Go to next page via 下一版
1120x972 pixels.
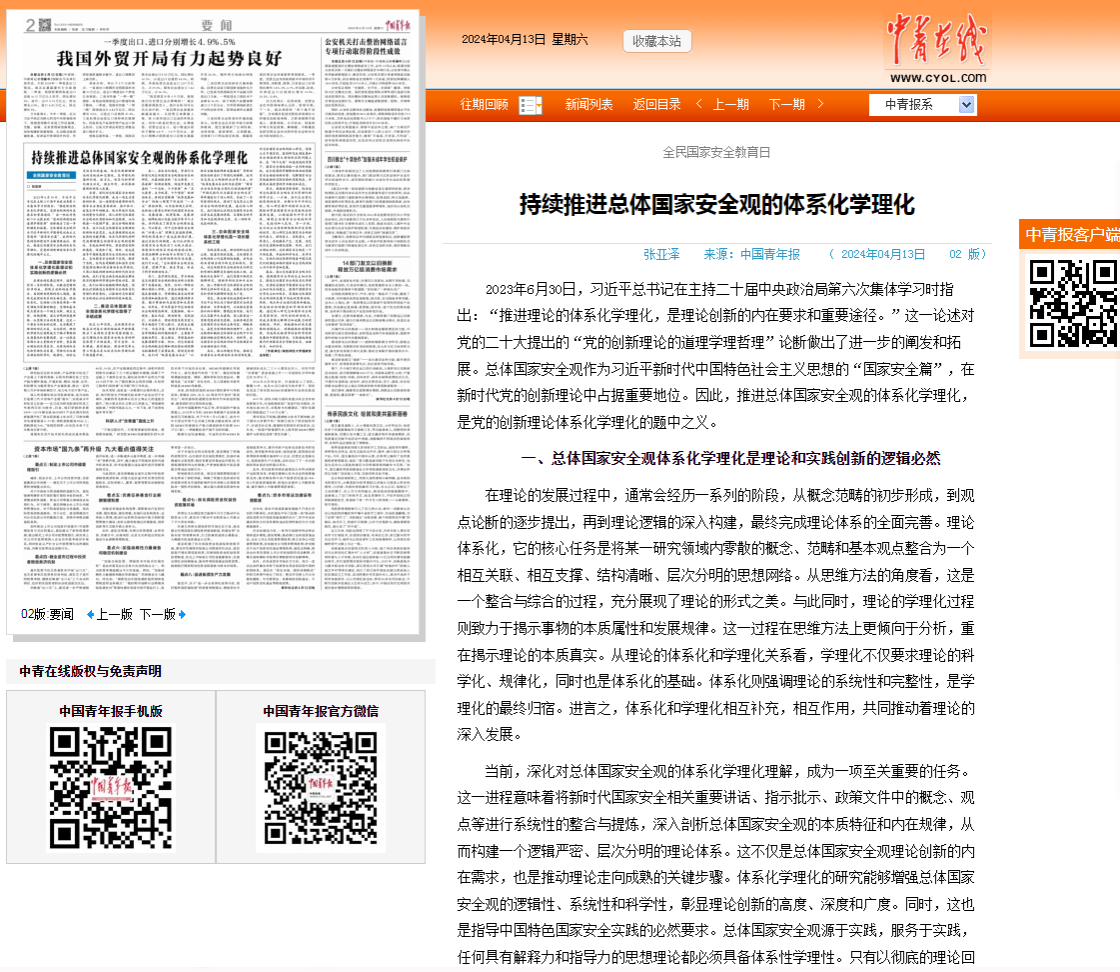pos(157,614)
